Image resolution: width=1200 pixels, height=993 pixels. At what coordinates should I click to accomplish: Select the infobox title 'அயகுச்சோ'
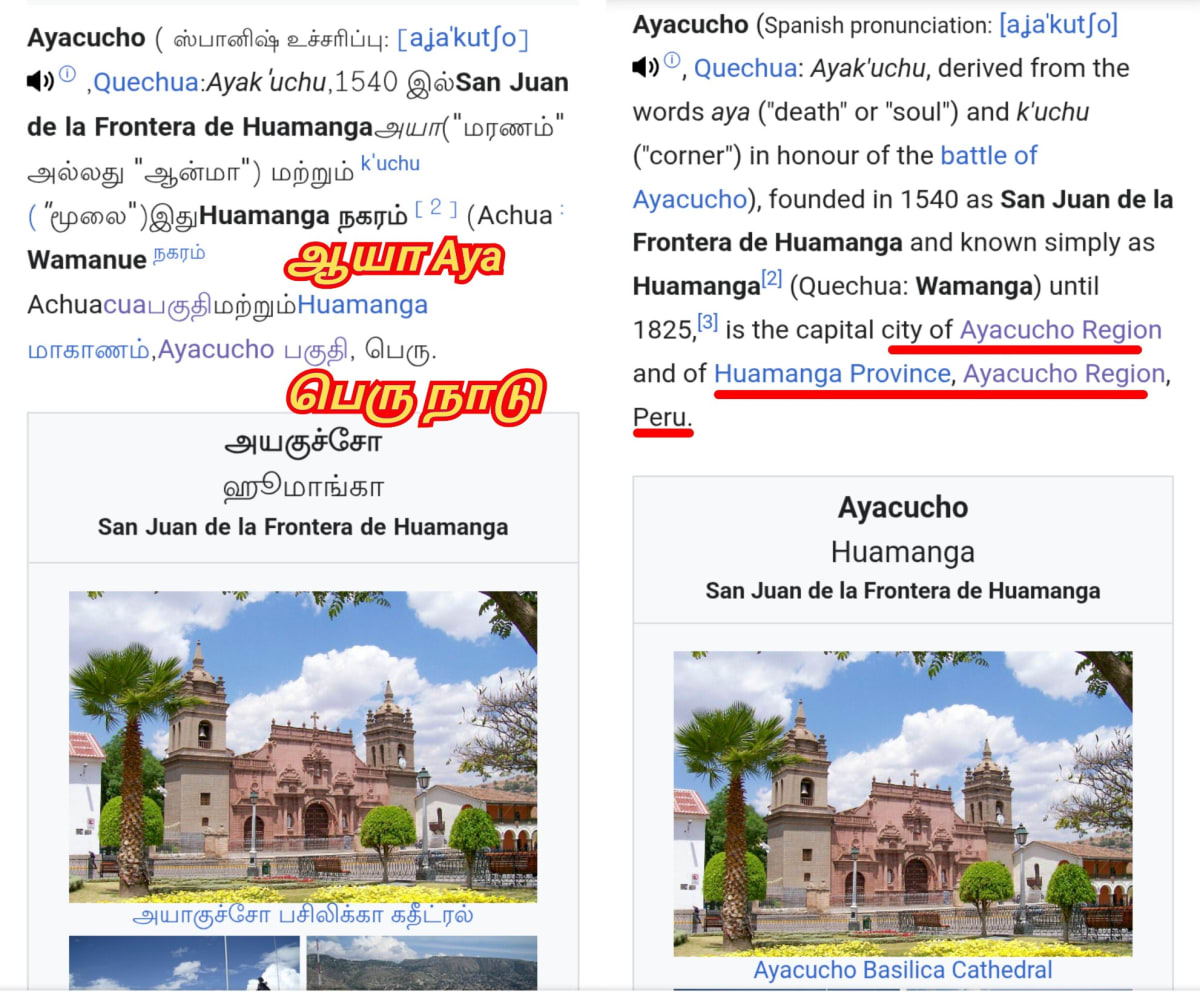point(303,444)
